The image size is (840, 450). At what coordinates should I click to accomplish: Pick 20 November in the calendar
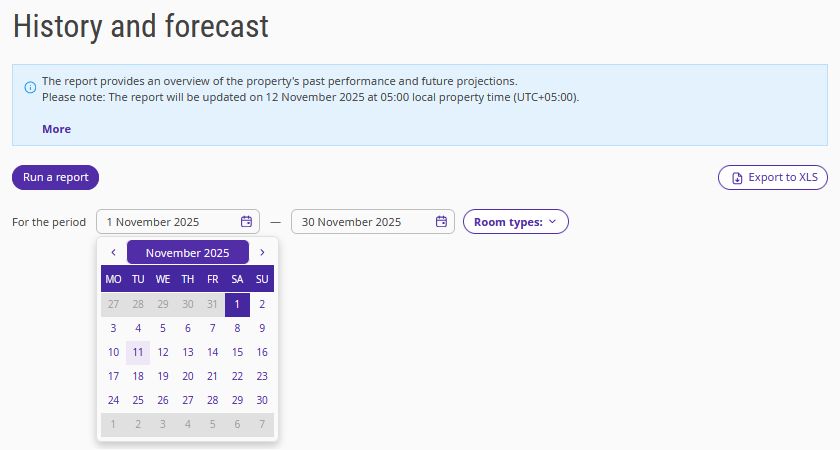tap(188, 377)
